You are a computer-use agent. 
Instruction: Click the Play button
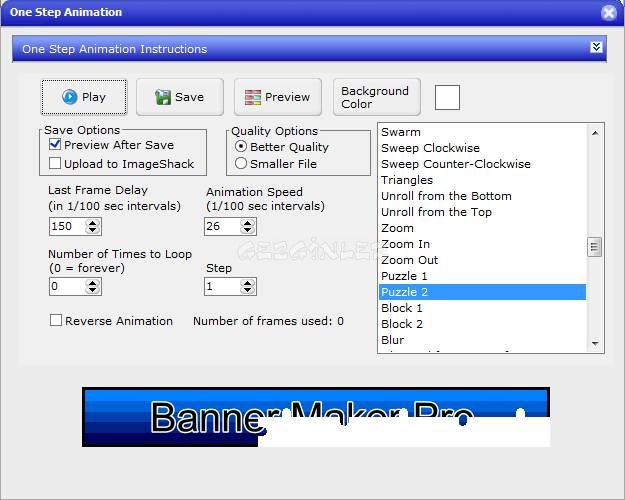tap(84, 97)
